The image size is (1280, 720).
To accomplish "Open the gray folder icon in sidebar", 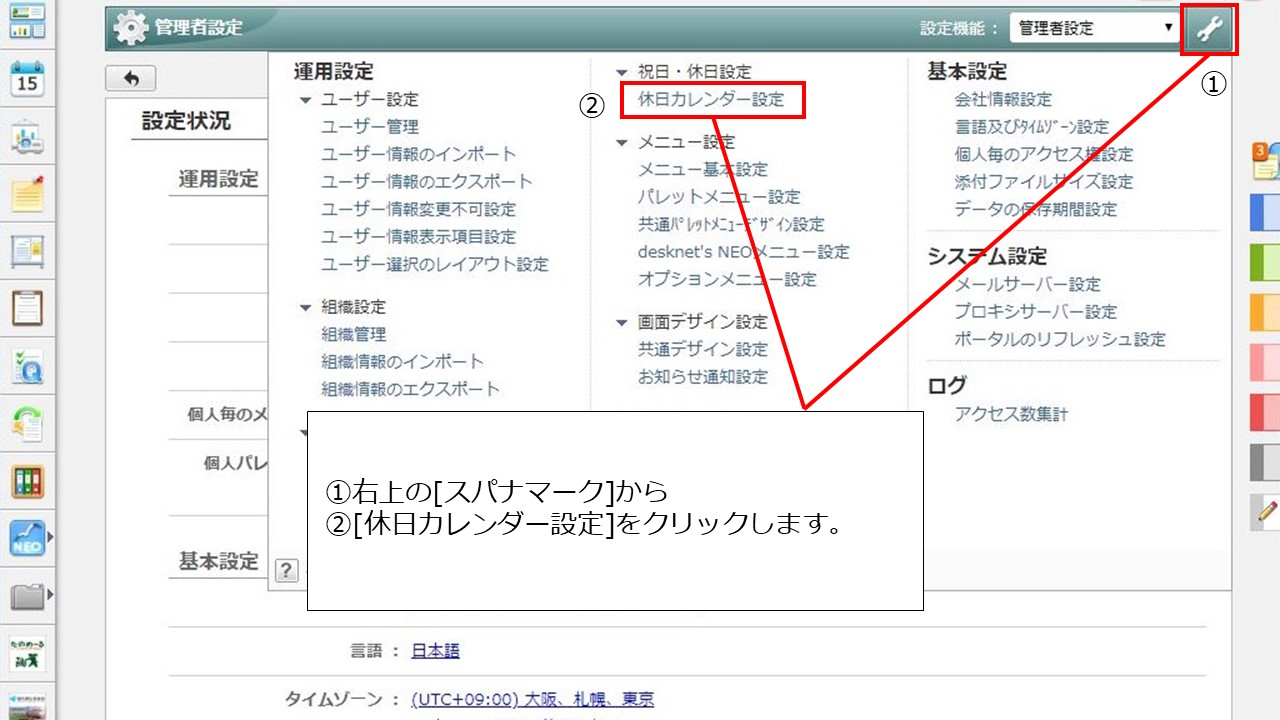I will 27,597.
